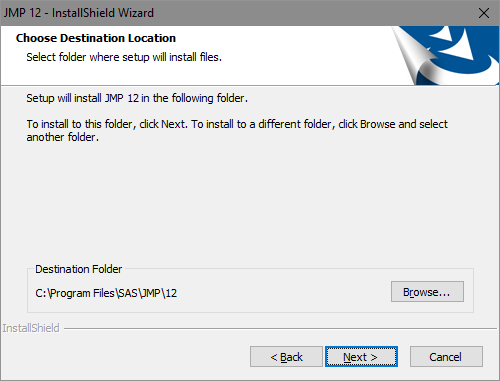Go back with the < Back button
Screen dimensions: 500x381
click(286, 357)
